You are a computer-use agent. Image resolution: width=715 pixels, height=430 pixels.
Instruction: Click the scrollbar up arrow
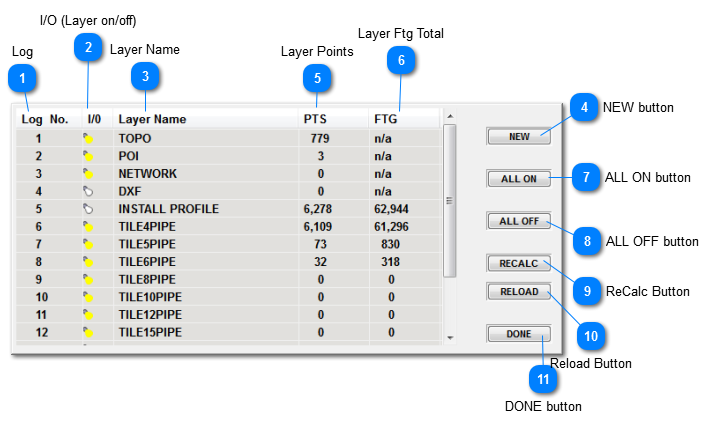(x=450, y=116)
